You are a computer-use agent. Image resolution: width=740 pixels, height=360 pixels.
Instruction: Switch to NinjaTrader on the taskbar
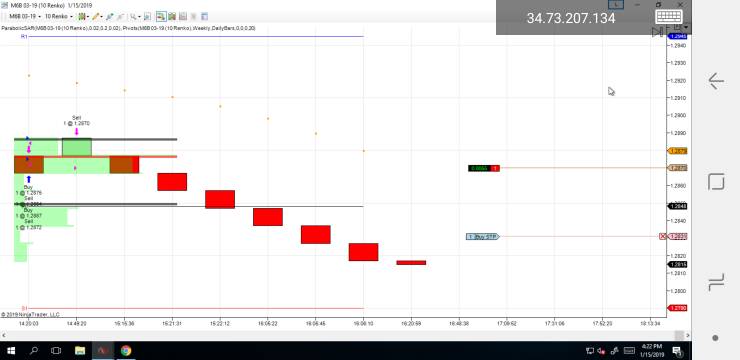click(x=102, y=351)
